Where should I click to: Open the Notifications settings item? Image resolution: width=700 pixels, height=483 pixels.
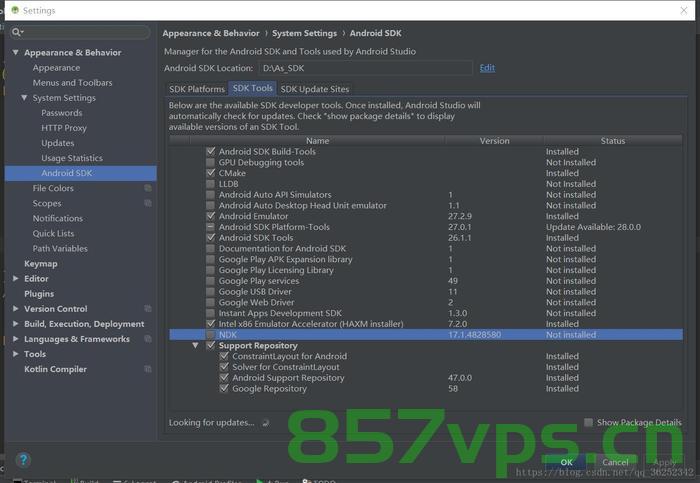(58, 218)
